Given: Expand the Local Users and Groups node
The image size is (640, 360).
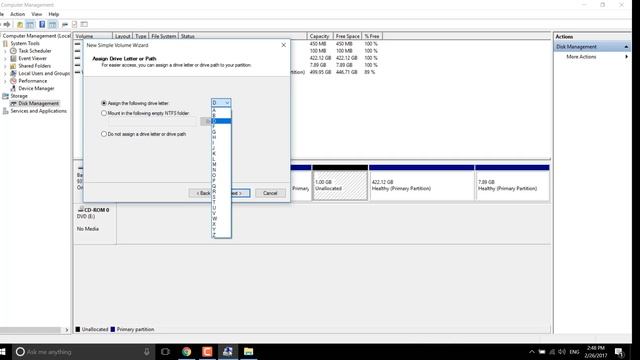Looking at the screenshot, I should (5, 73).
